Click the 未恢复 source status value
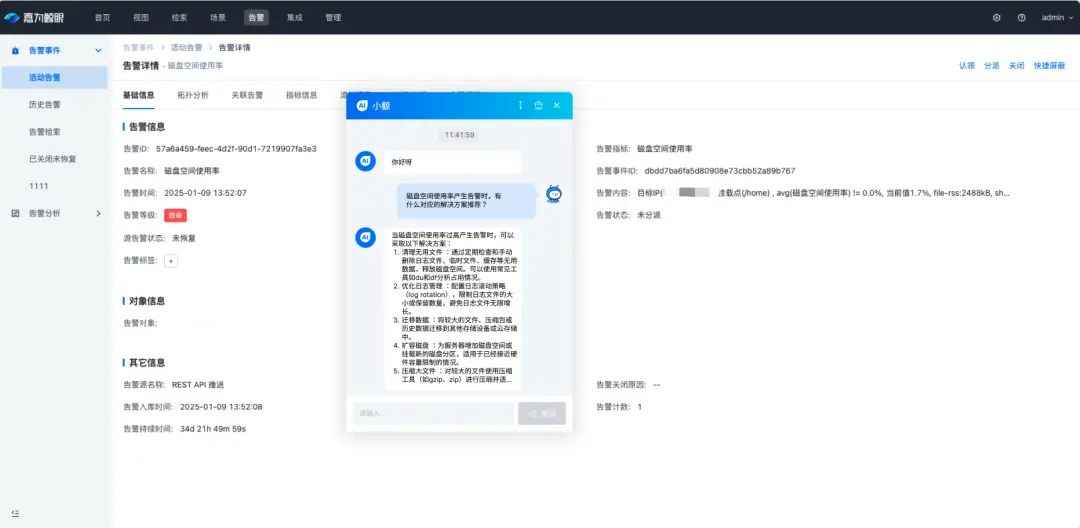Viewport: 1080px width, 528px height. pyautogui.click(x=185, y=238)
